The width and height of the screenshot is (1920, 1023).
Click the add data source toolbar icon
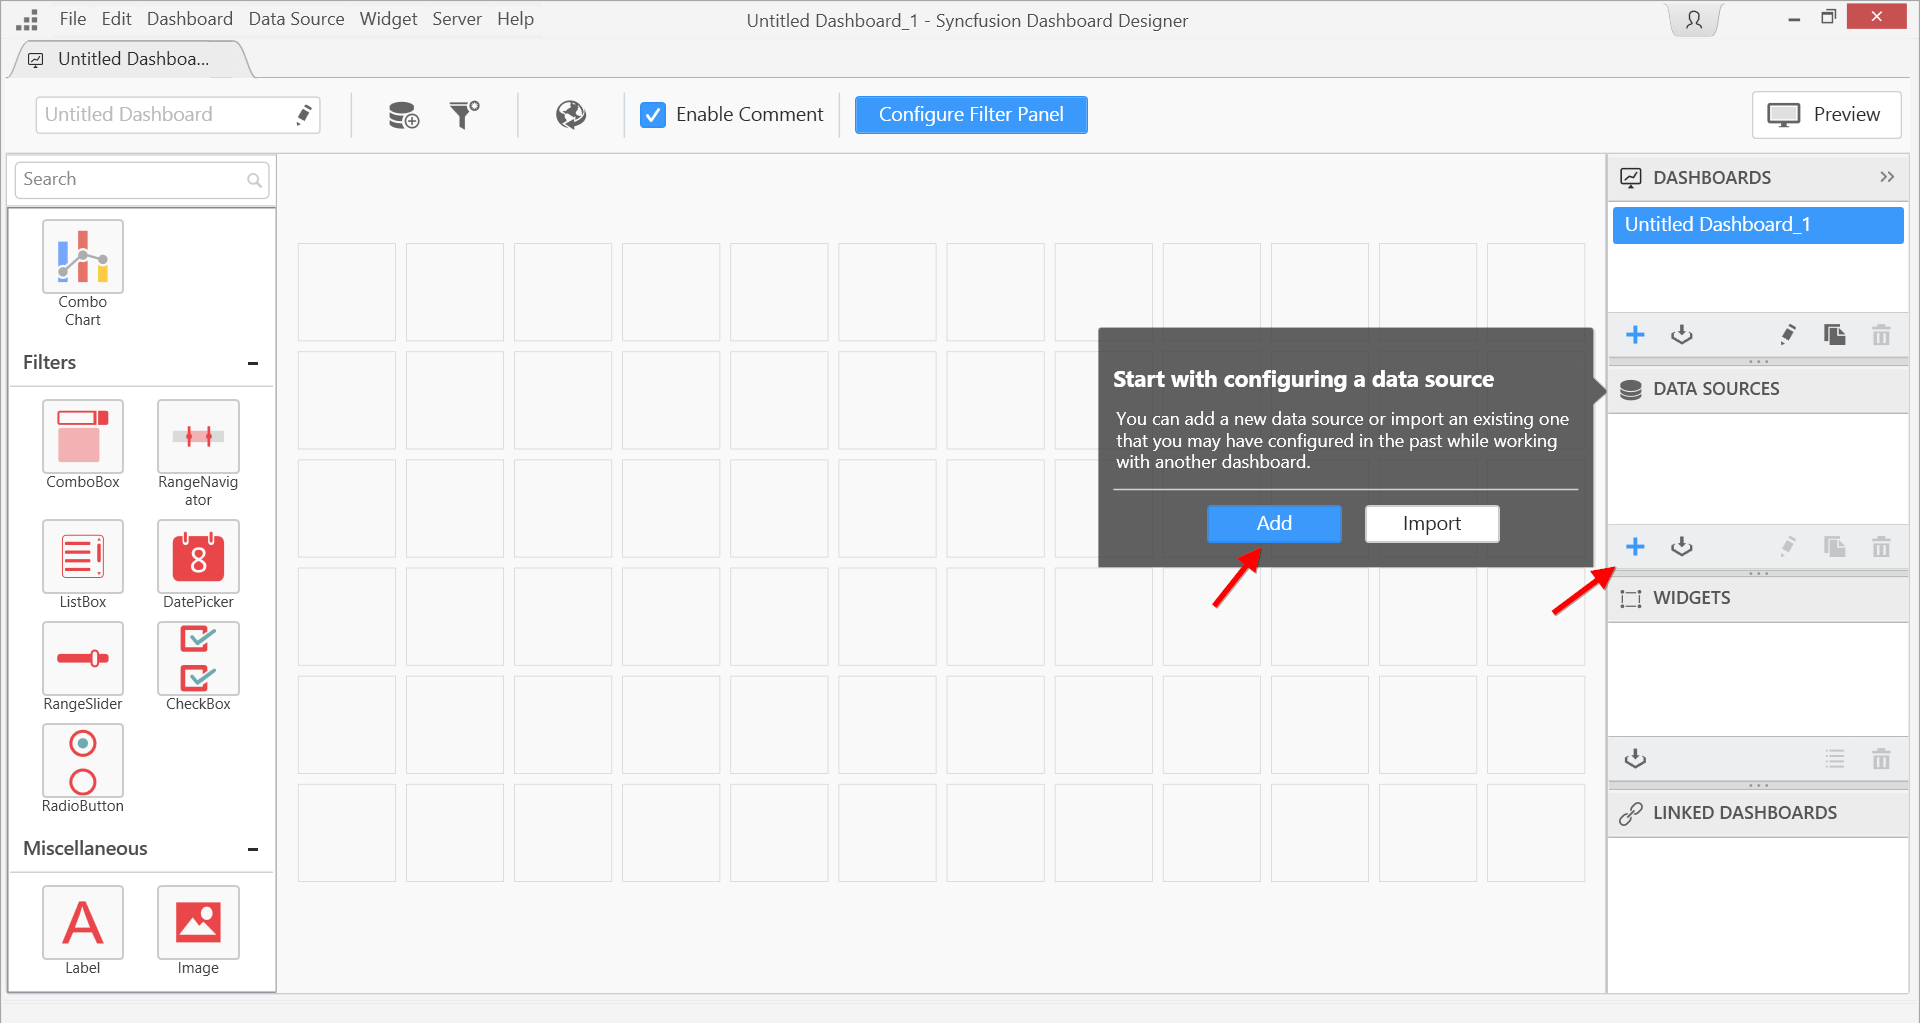pyautogui.click(x=403, y=115)
